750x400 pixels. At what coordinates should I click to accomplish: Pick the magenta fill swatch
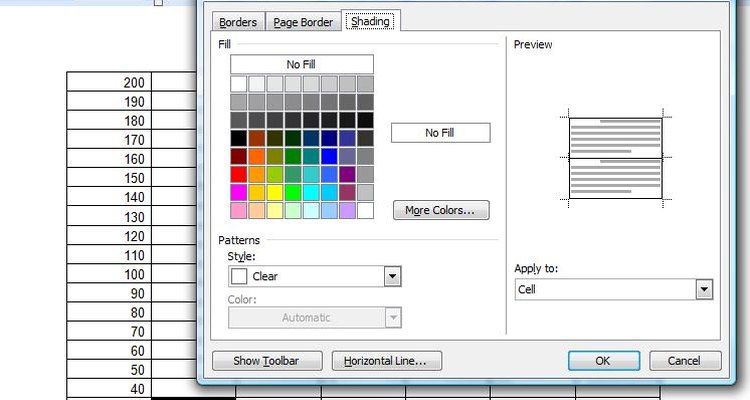(x=239, y=192)
